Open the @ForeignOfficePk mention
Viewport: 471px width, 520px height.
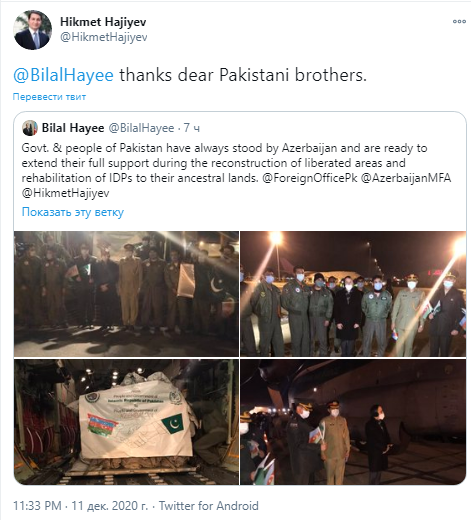tap(310, 178)
